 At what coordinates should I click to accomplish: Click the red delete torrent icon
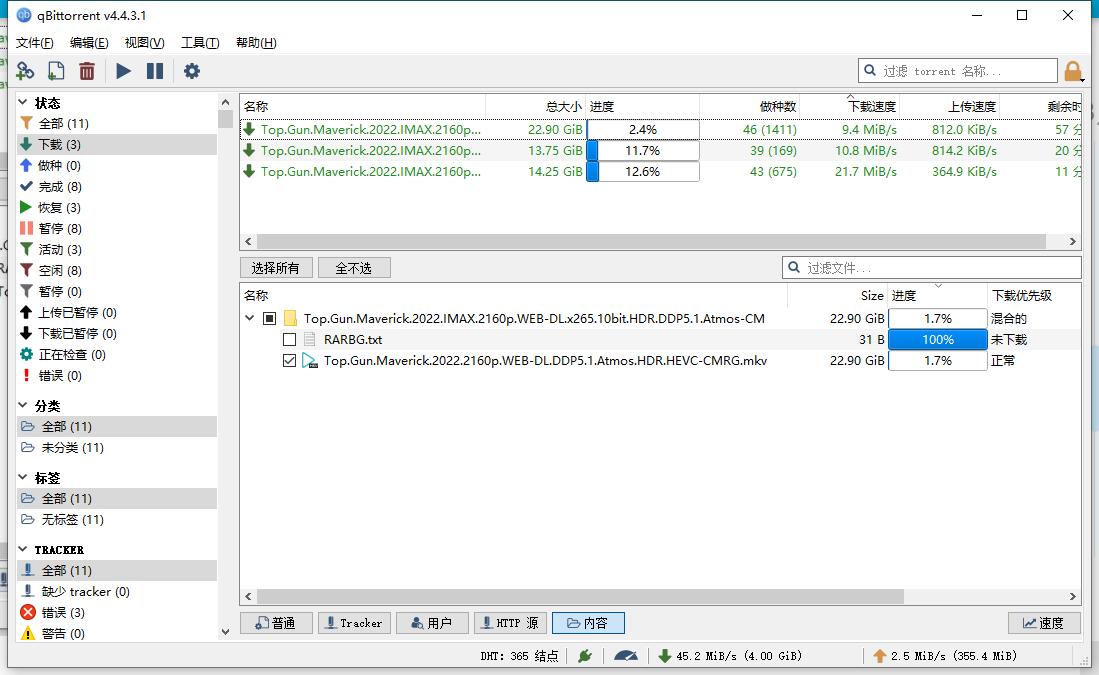click(x=87, y=71)
